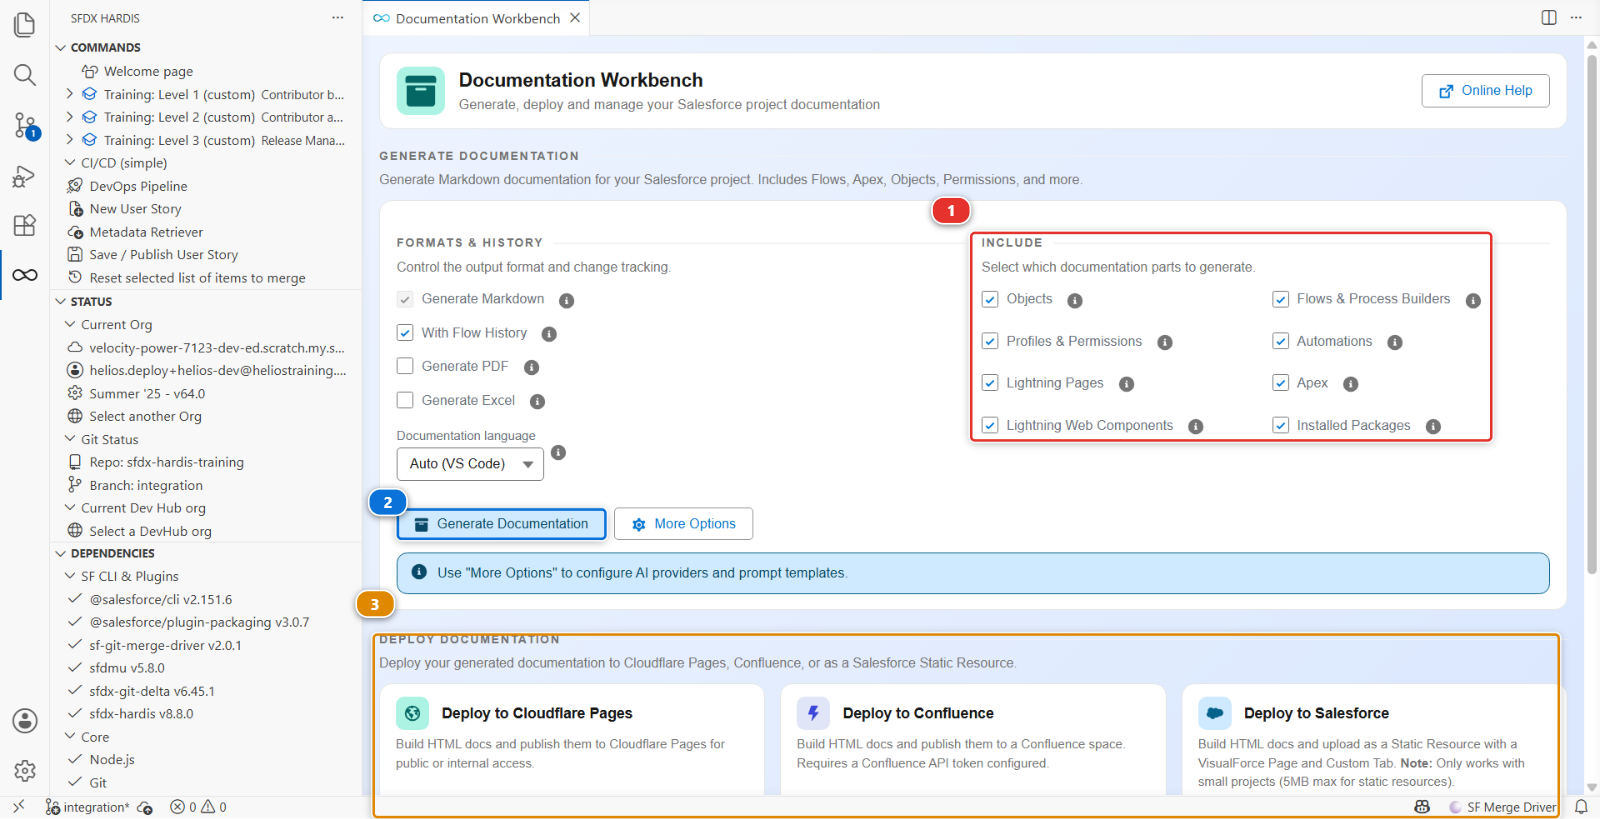Screen dimensions: 1600x819
Task: Click the info icon beside Installed Packages
Action: point(1433,426)
